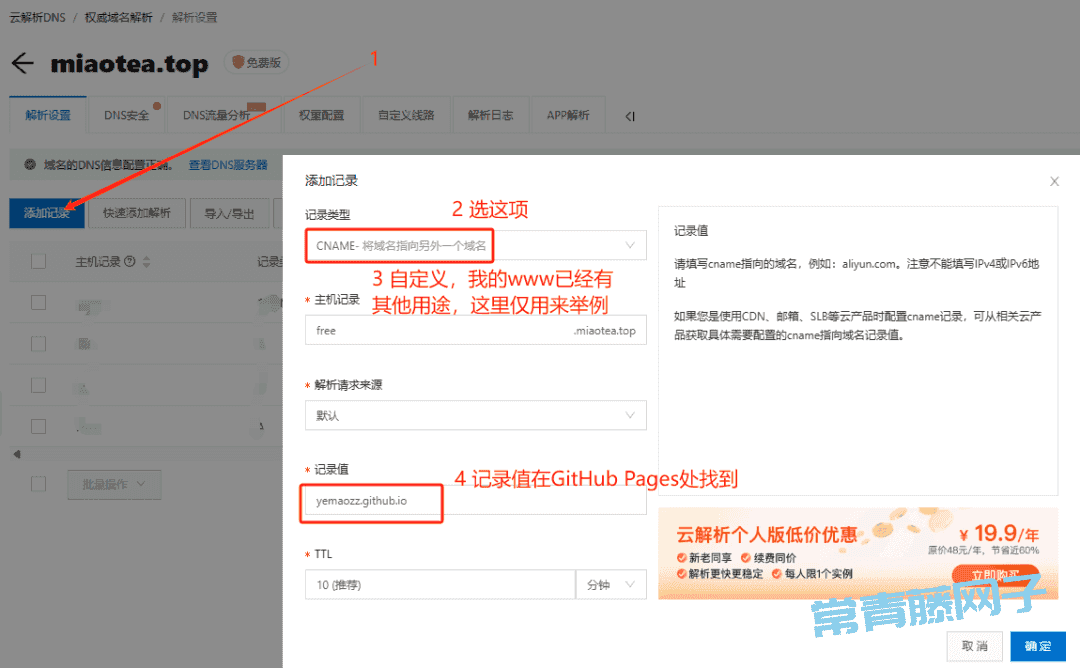Open the 查看DNS服务器 link

coord(228,165)
